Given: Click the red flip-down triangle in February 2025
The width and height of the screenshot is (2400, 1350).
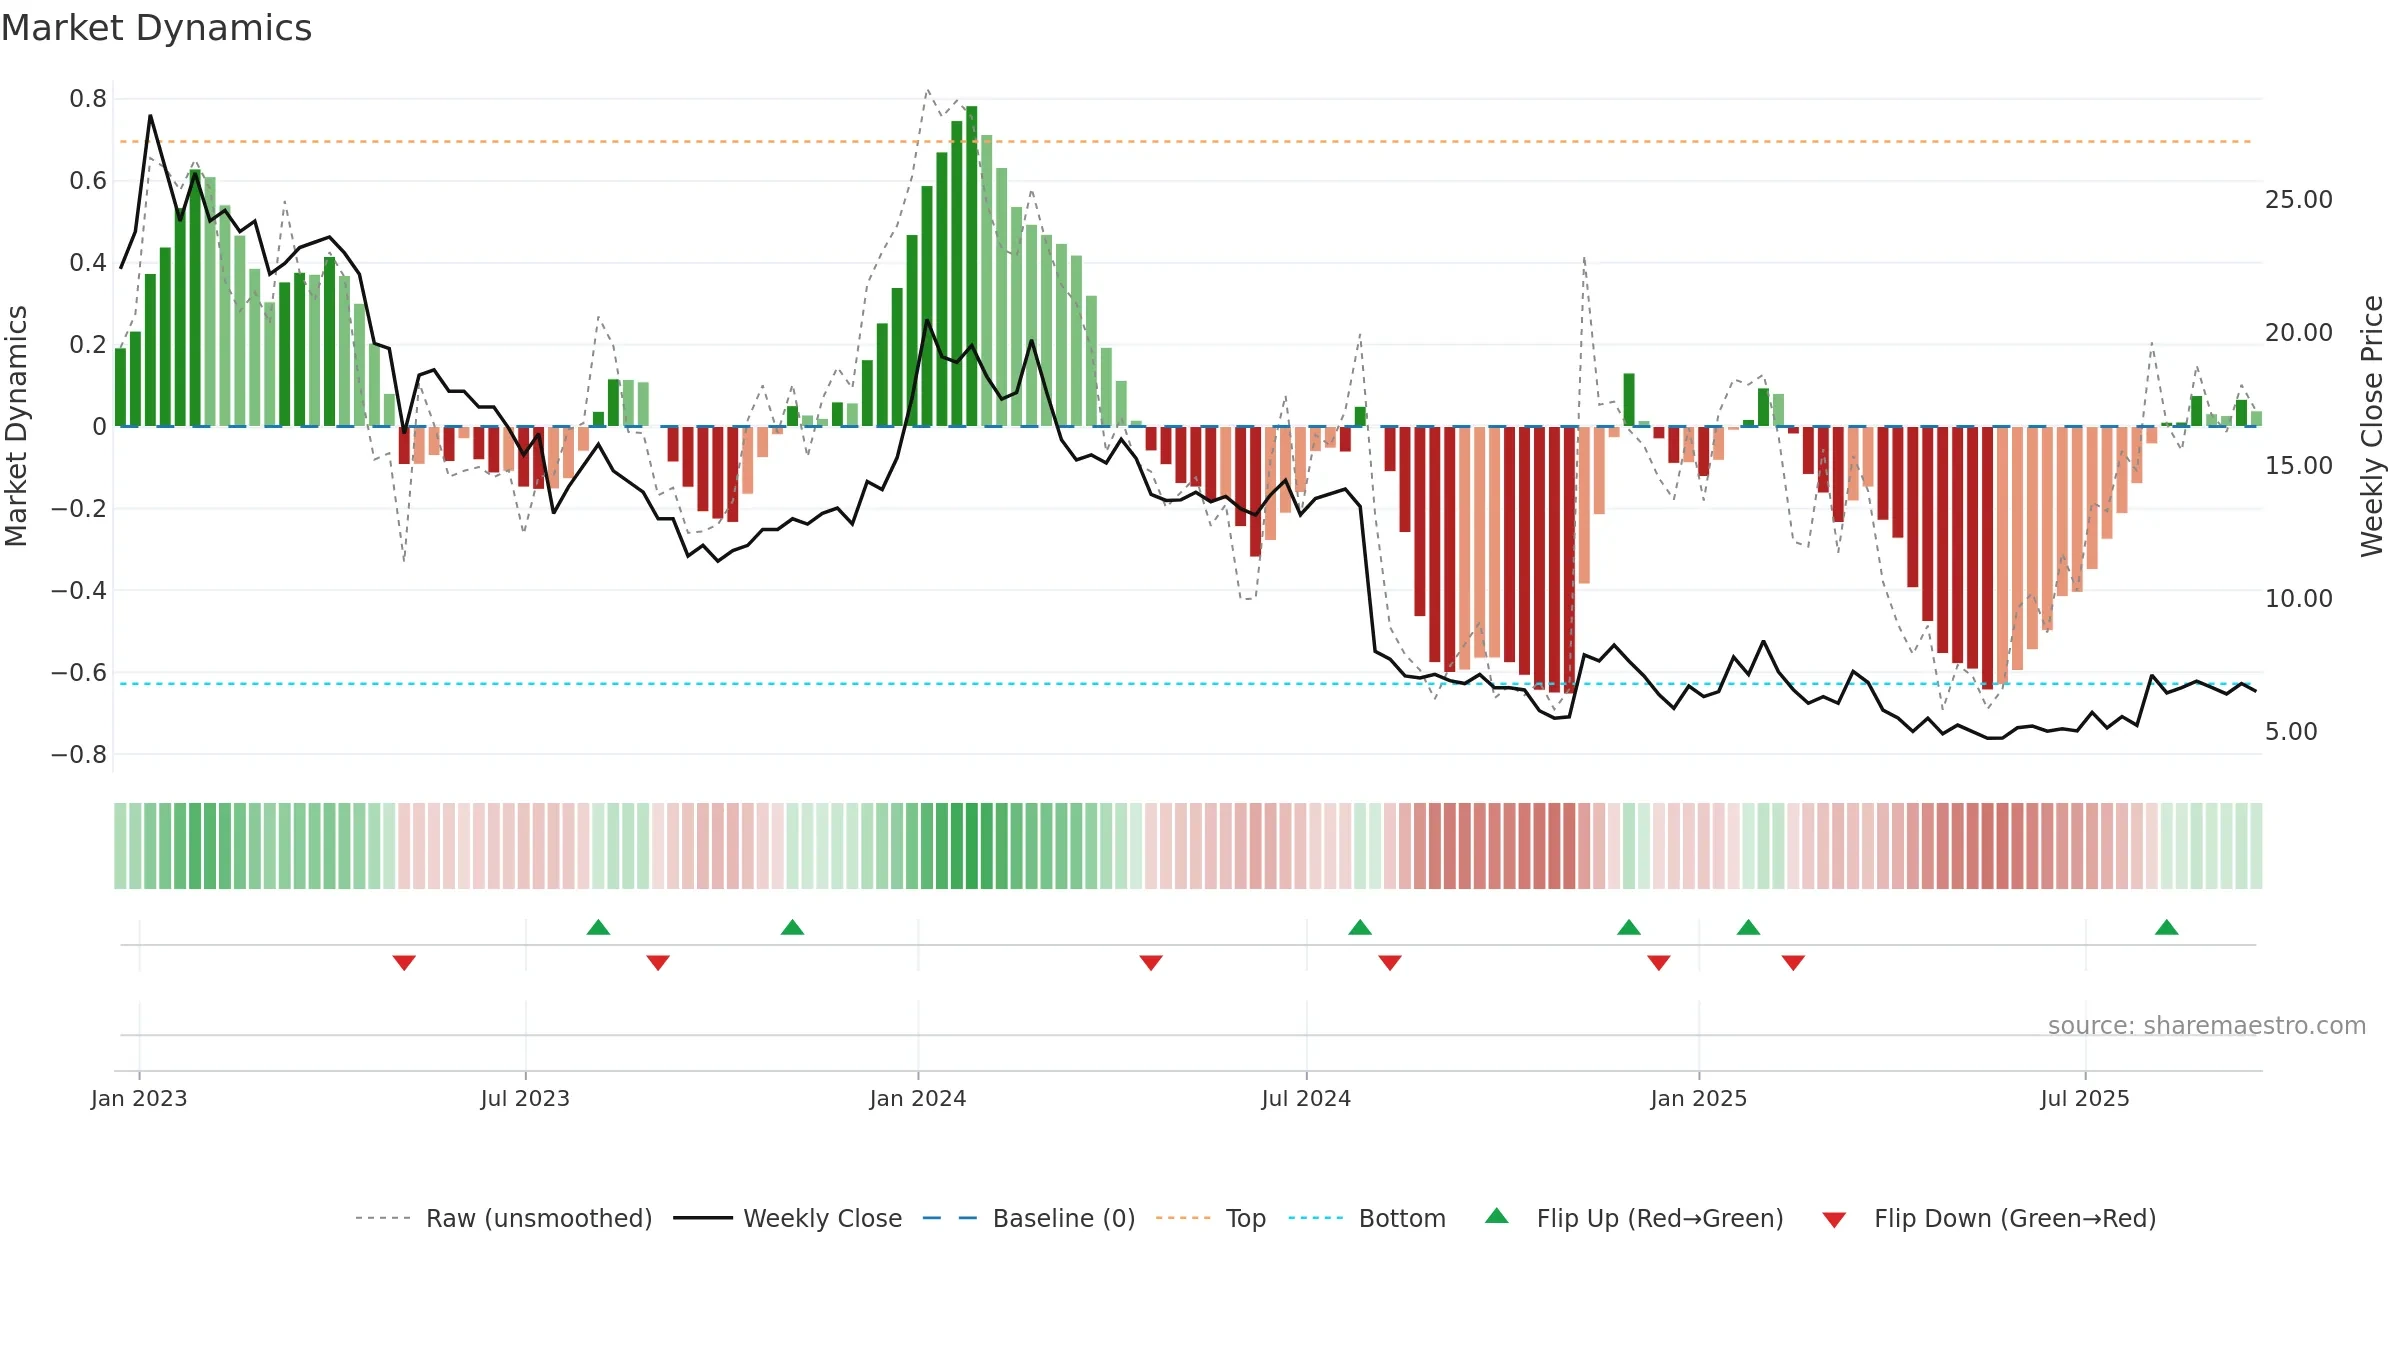Looking at the screenshot, I should (x=1793, y=963).
